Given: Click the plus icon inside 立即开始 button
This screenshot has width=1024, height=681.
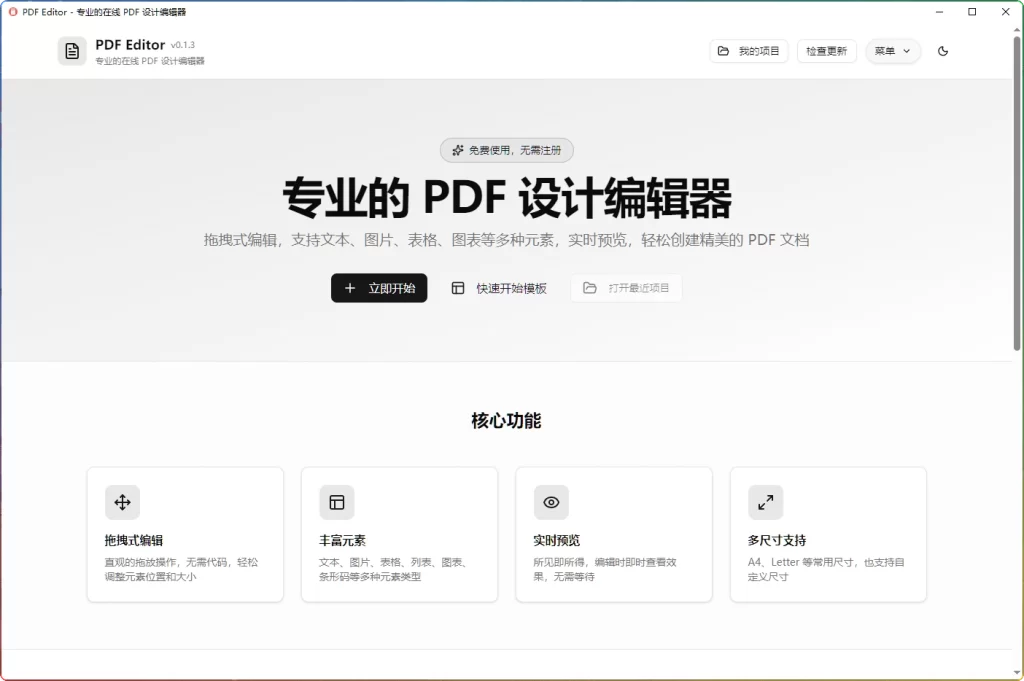Looking at the screenshot, I should point(350,288).
